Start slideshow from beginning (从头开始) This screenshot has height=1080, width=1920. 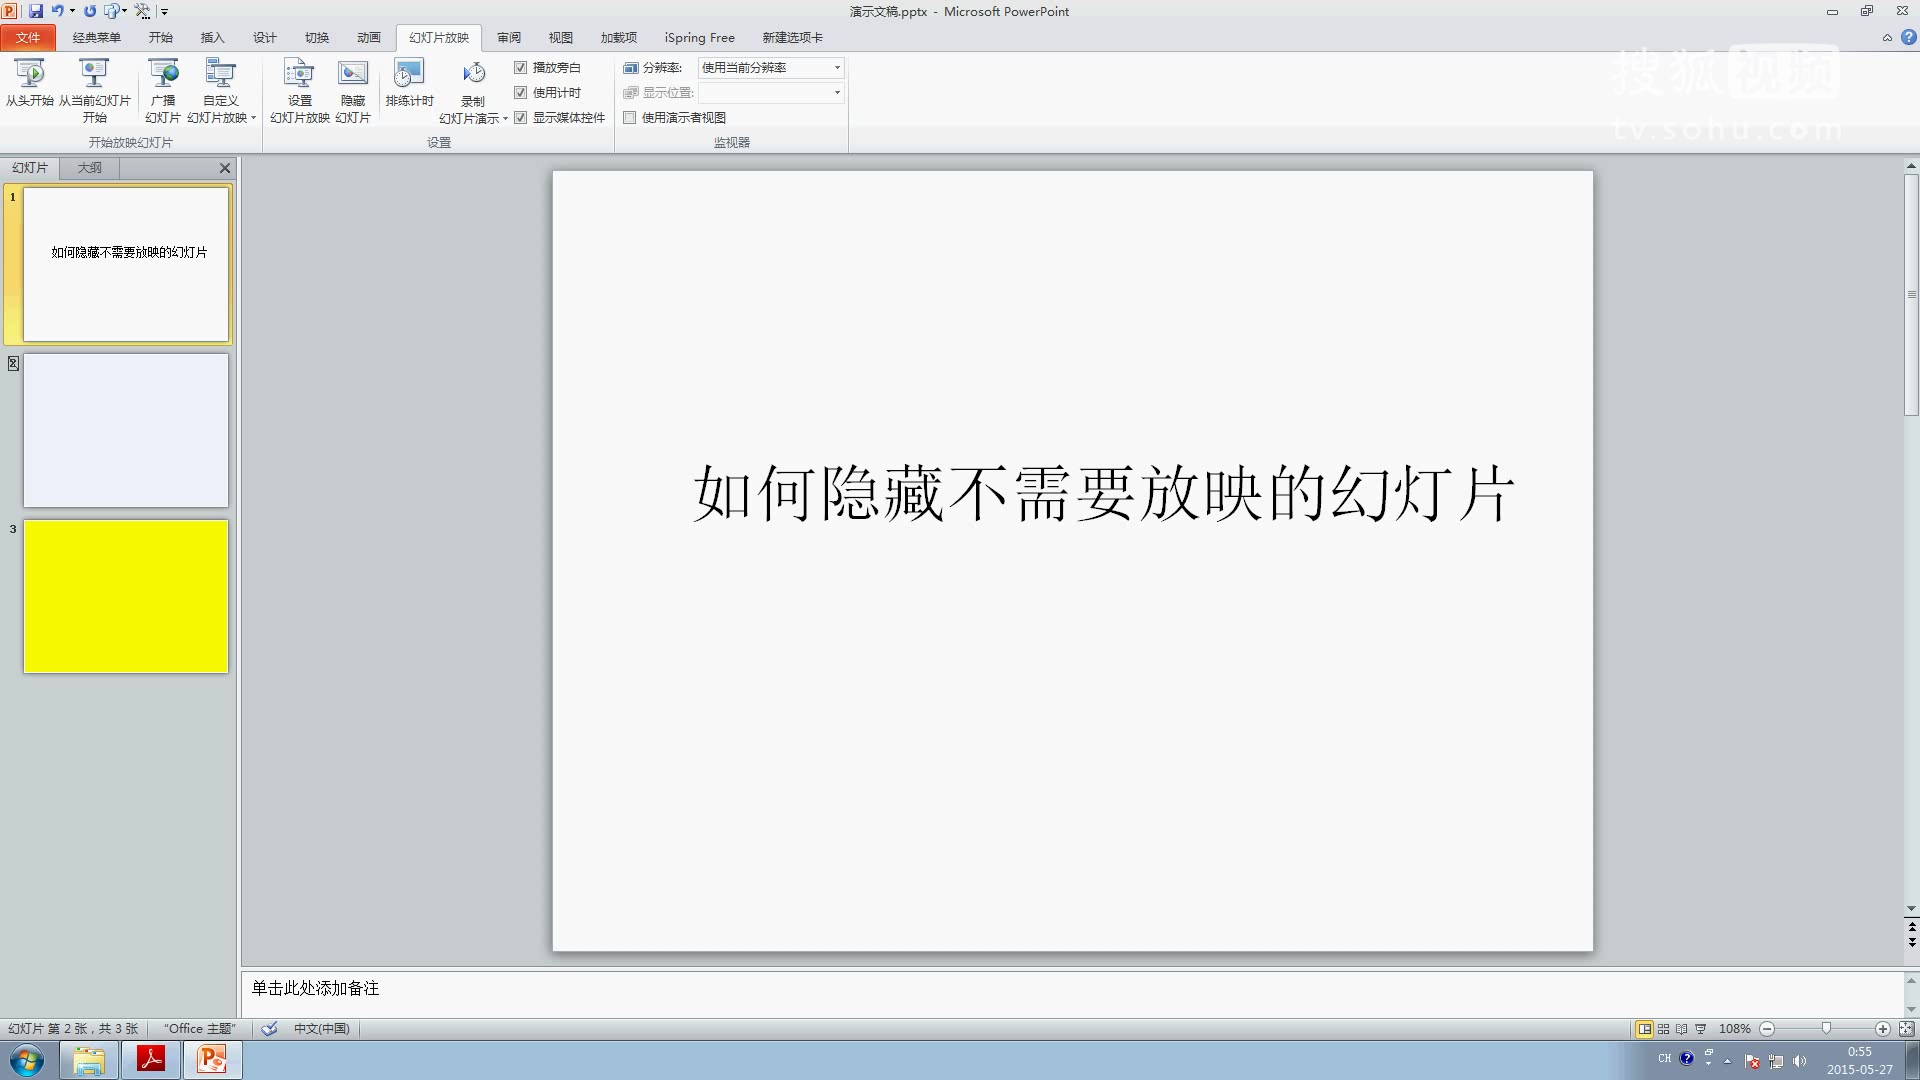30,88
